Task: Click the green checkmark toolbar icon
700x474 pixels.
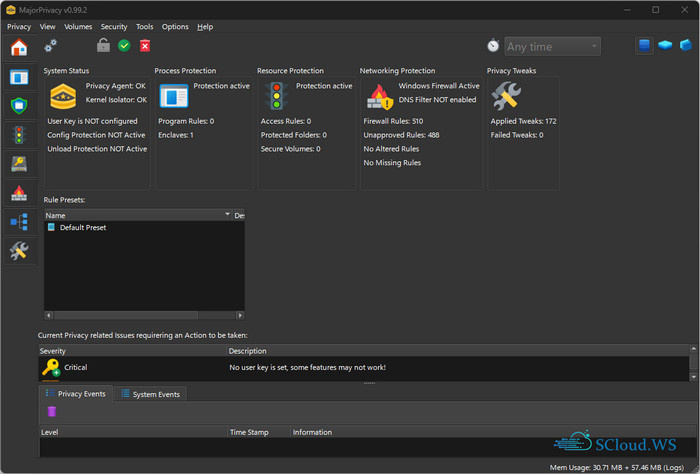Action: click(x=124, y=46)
